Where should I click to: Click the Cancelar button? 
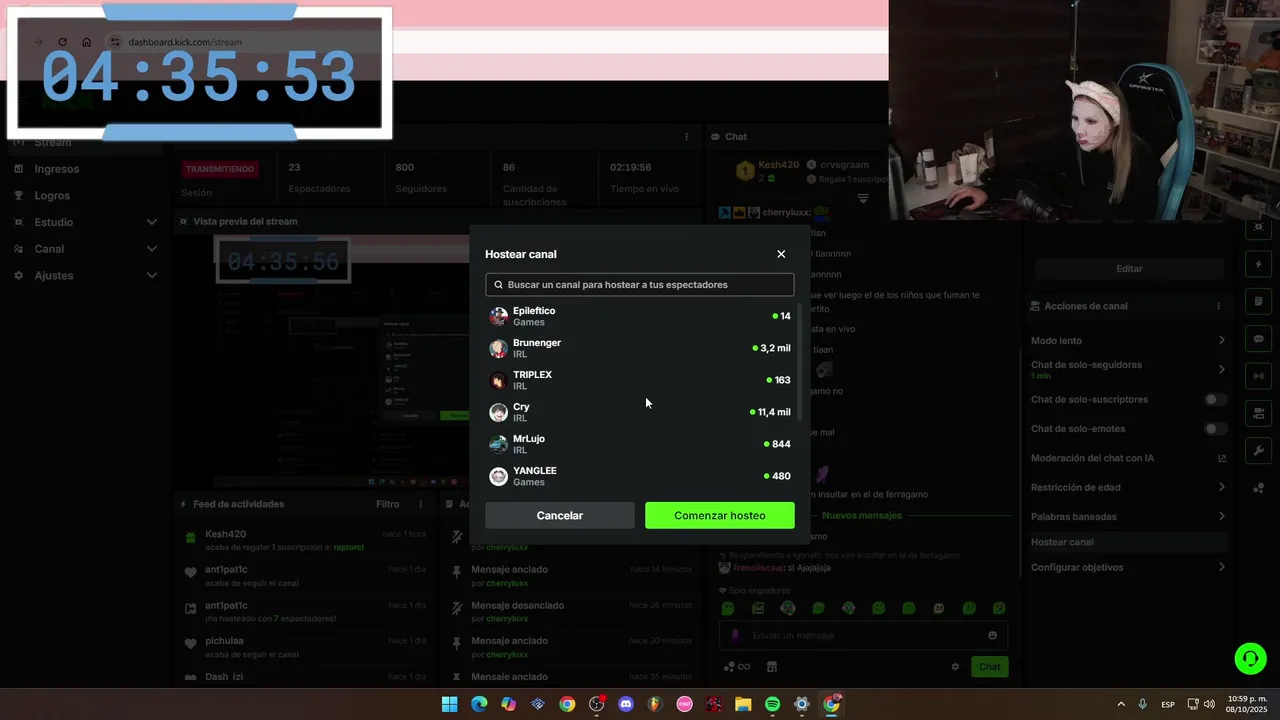[x=560, y=515]
